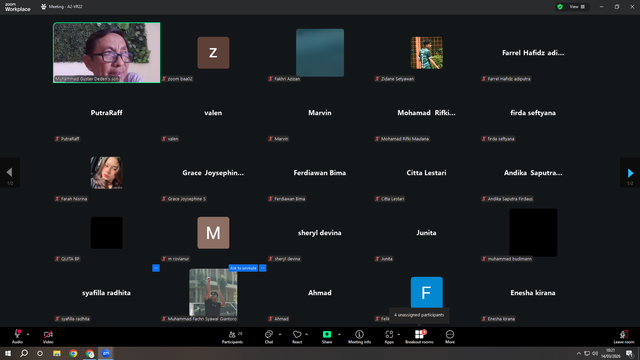Open the React heart menu
This screenshot has height=360, width=640.
tap(297, 336)
